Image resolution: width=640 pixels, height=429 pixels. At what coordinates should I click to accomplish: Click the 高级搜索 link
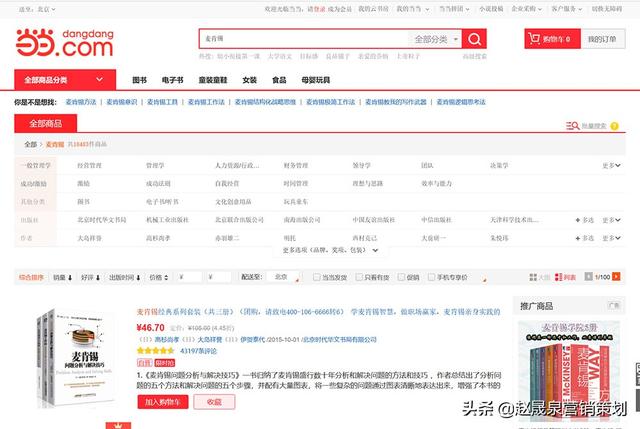474,56
